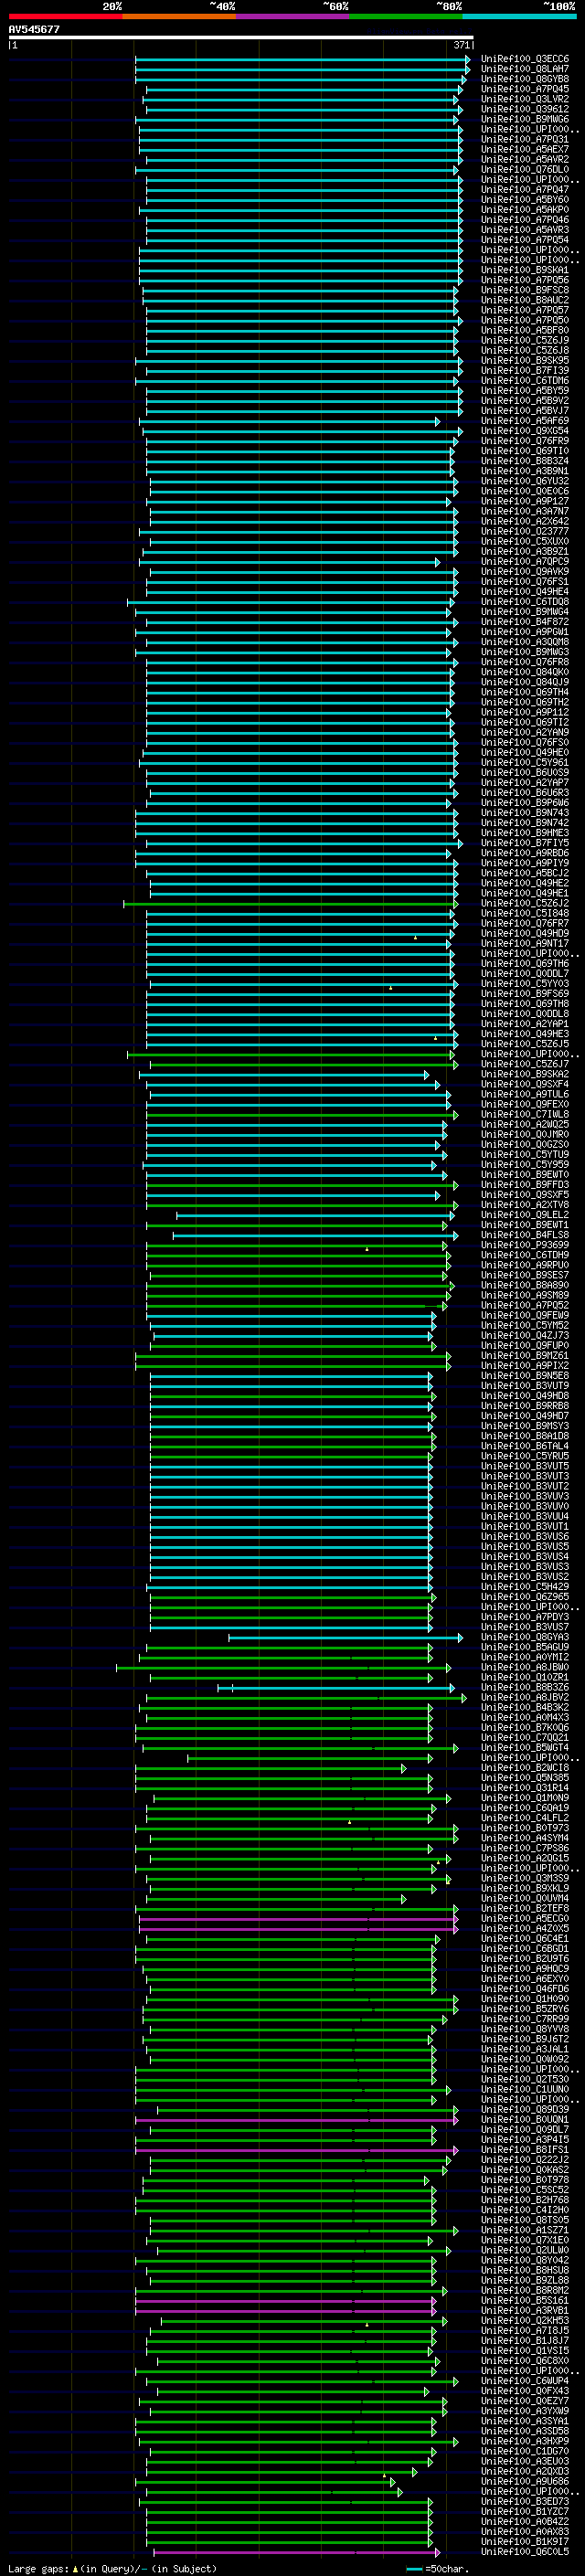Click the label UniRef100_B4FLS8
This screenshot has width=585, height=2576.
tap(525, 1235)
